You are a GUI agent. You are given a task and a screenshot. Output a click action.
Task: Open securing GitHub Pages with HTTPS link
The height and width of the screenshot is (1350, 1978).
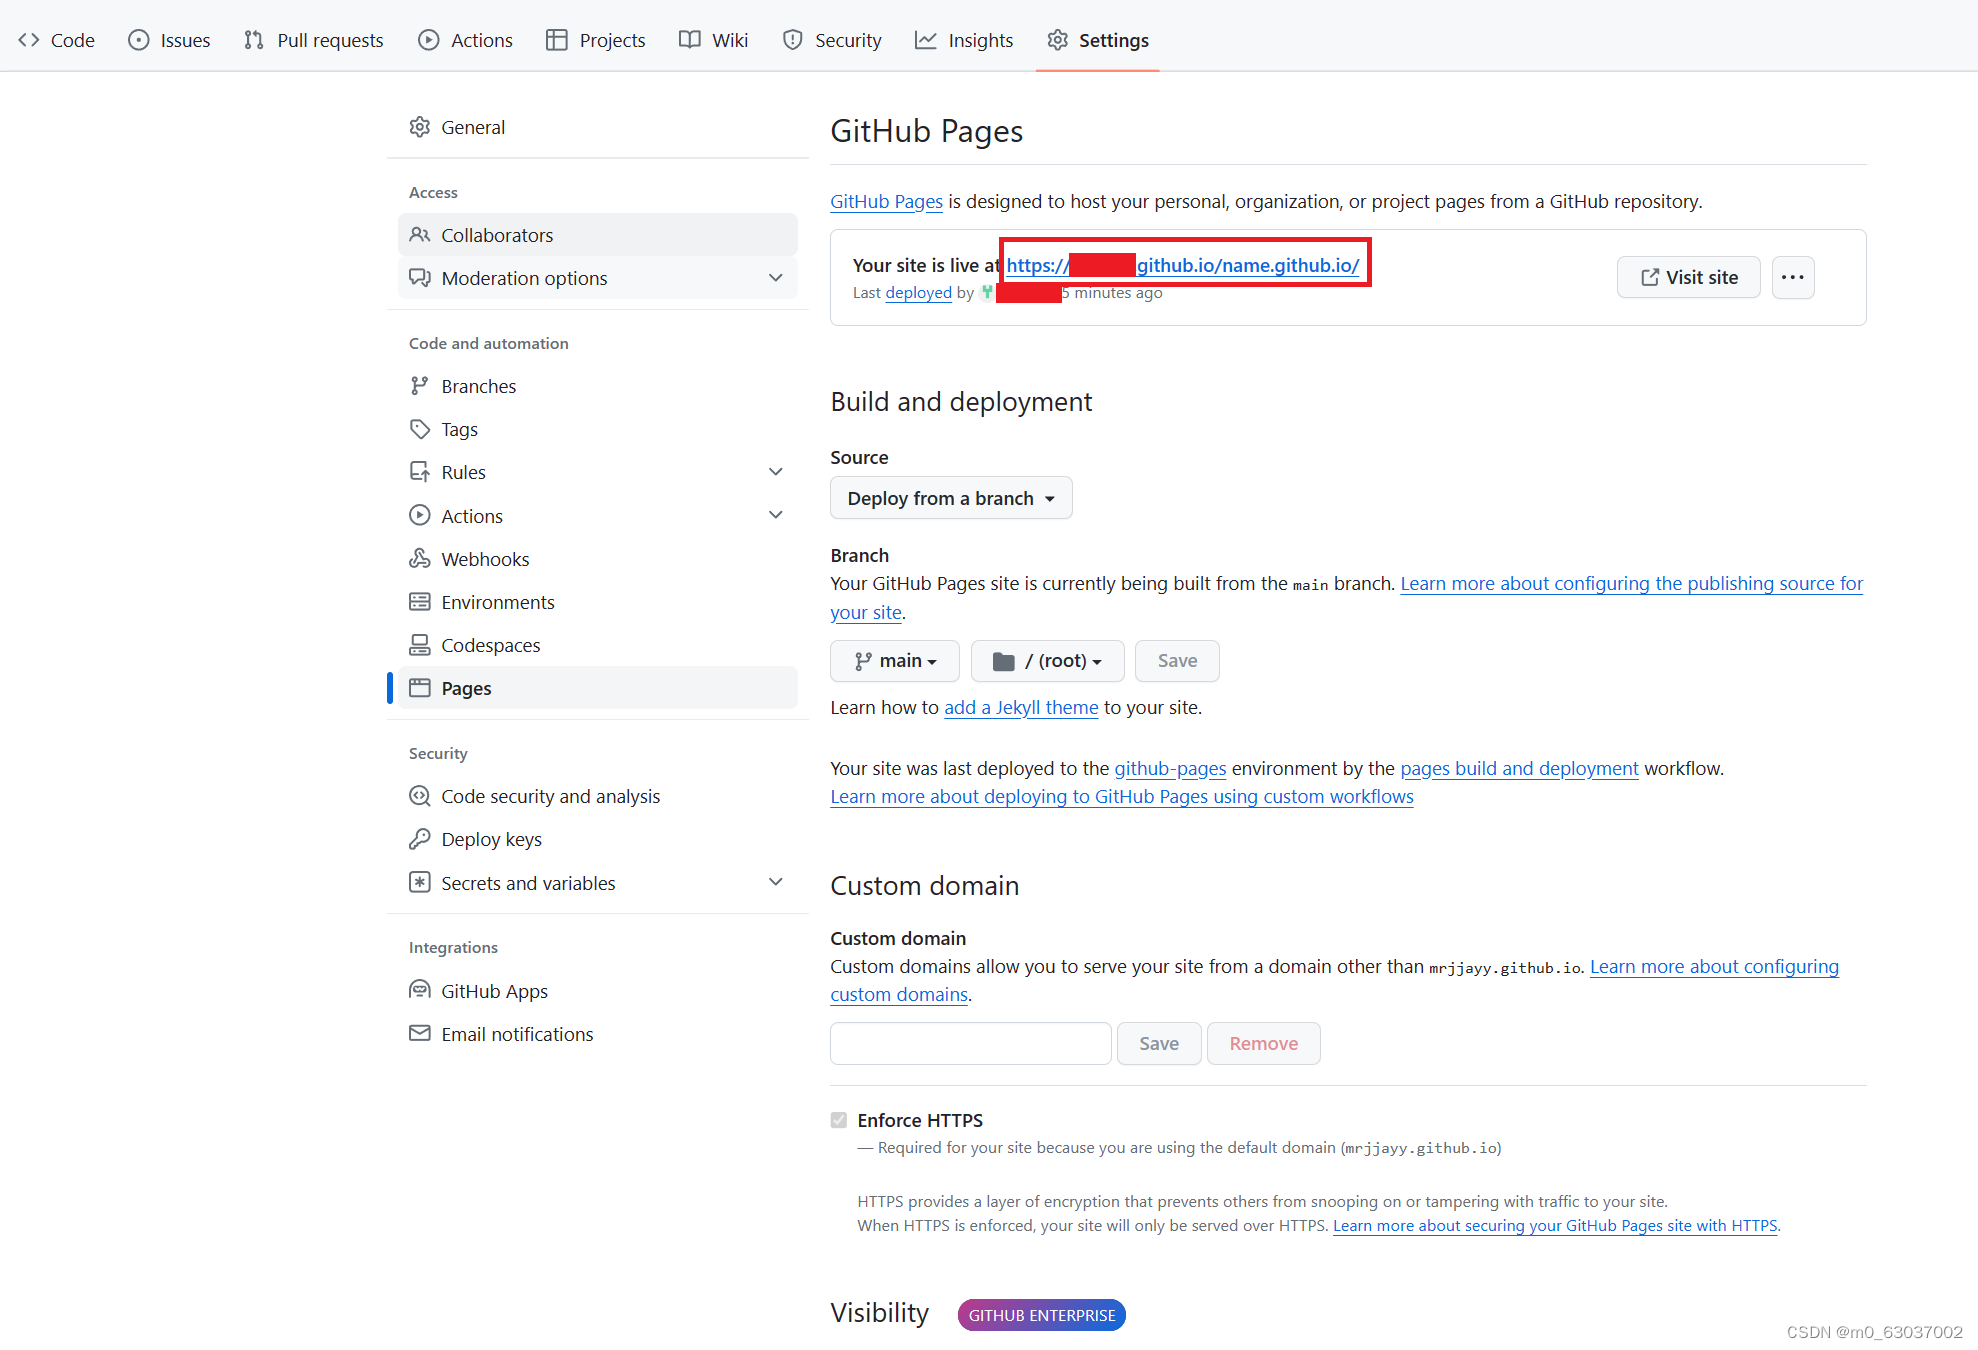[1555, 1225]
